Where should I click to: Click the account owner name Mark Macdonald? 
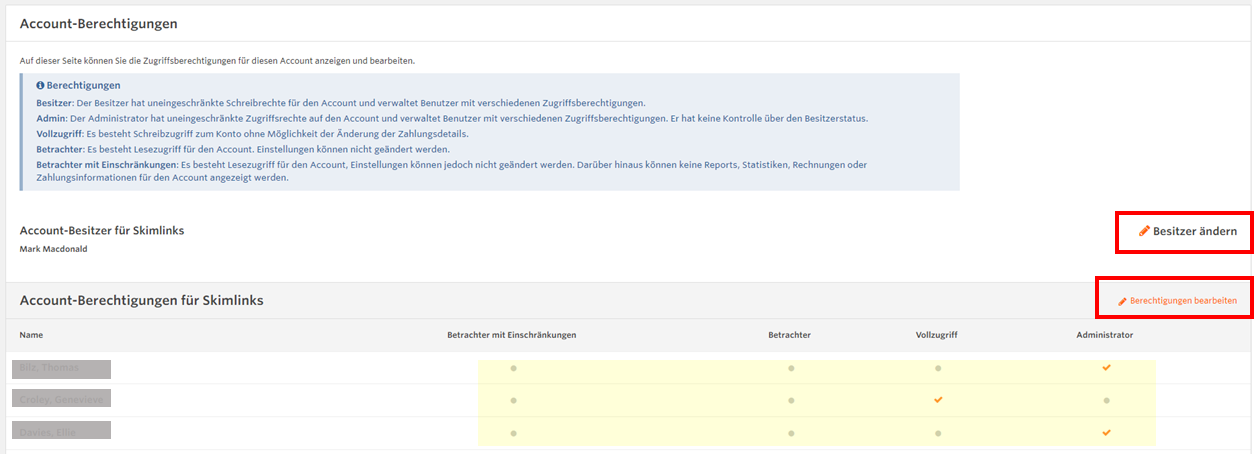click(53, 249)
